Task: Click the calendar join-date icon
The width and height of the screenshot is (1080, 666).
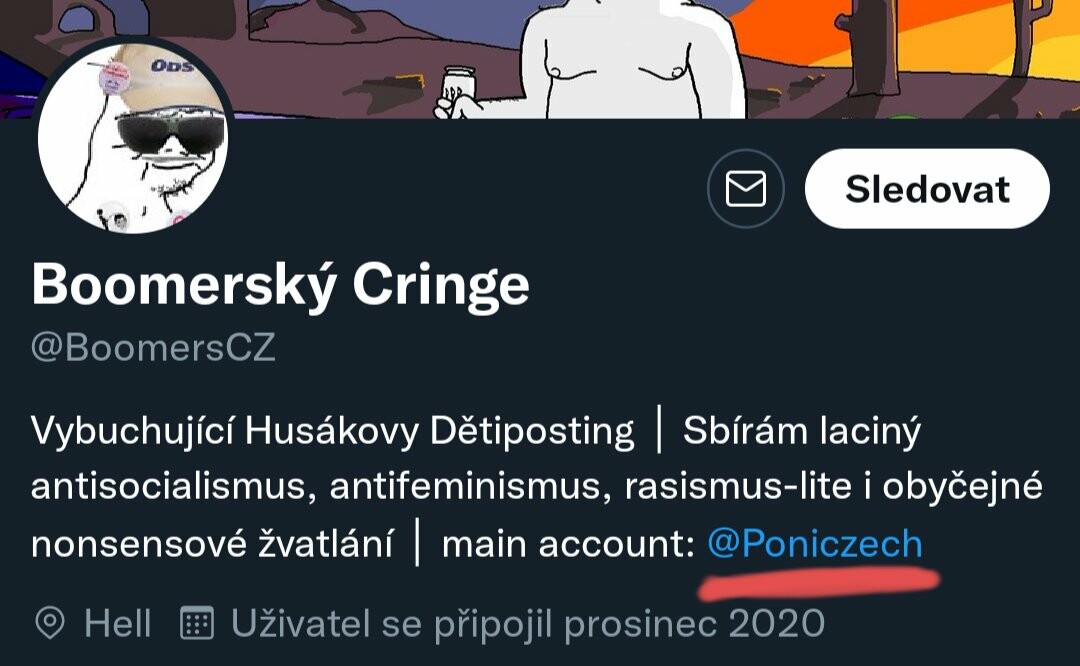Action: coord(197,623)
